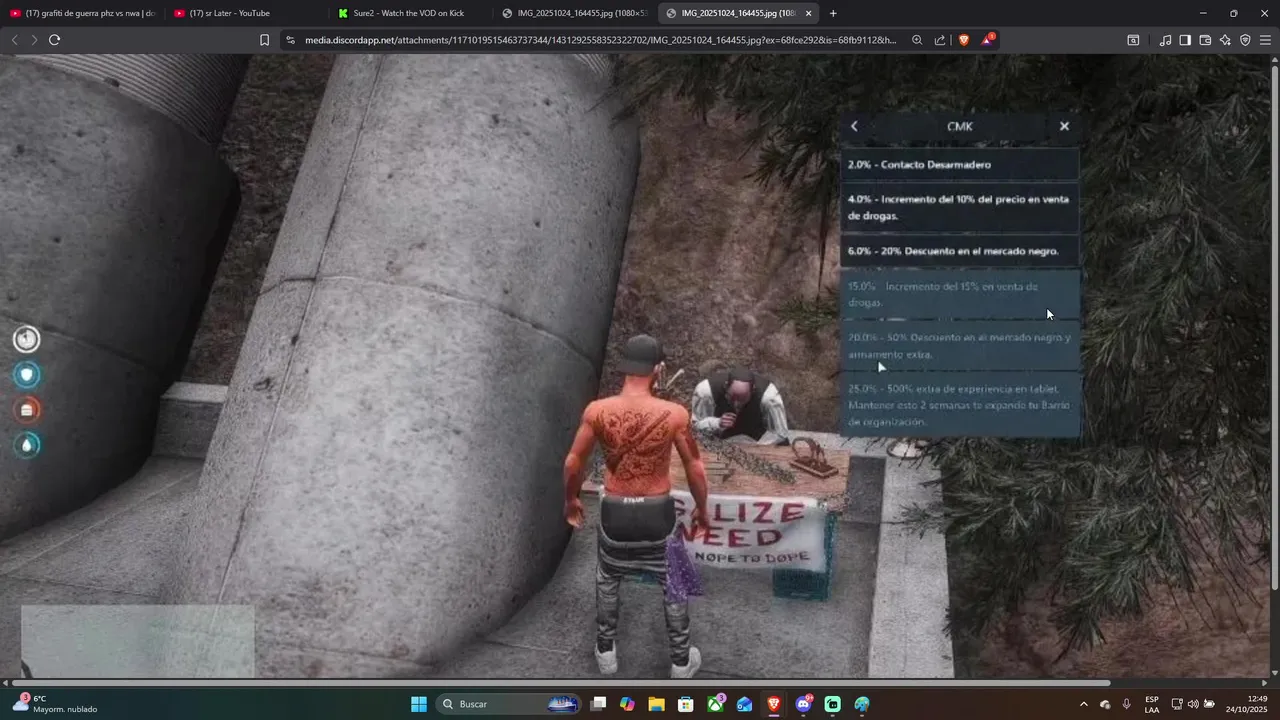The width and height of the screenshot is (1280, 720).
Task: Open a new browser tab
Action: (x=833, y=13)
